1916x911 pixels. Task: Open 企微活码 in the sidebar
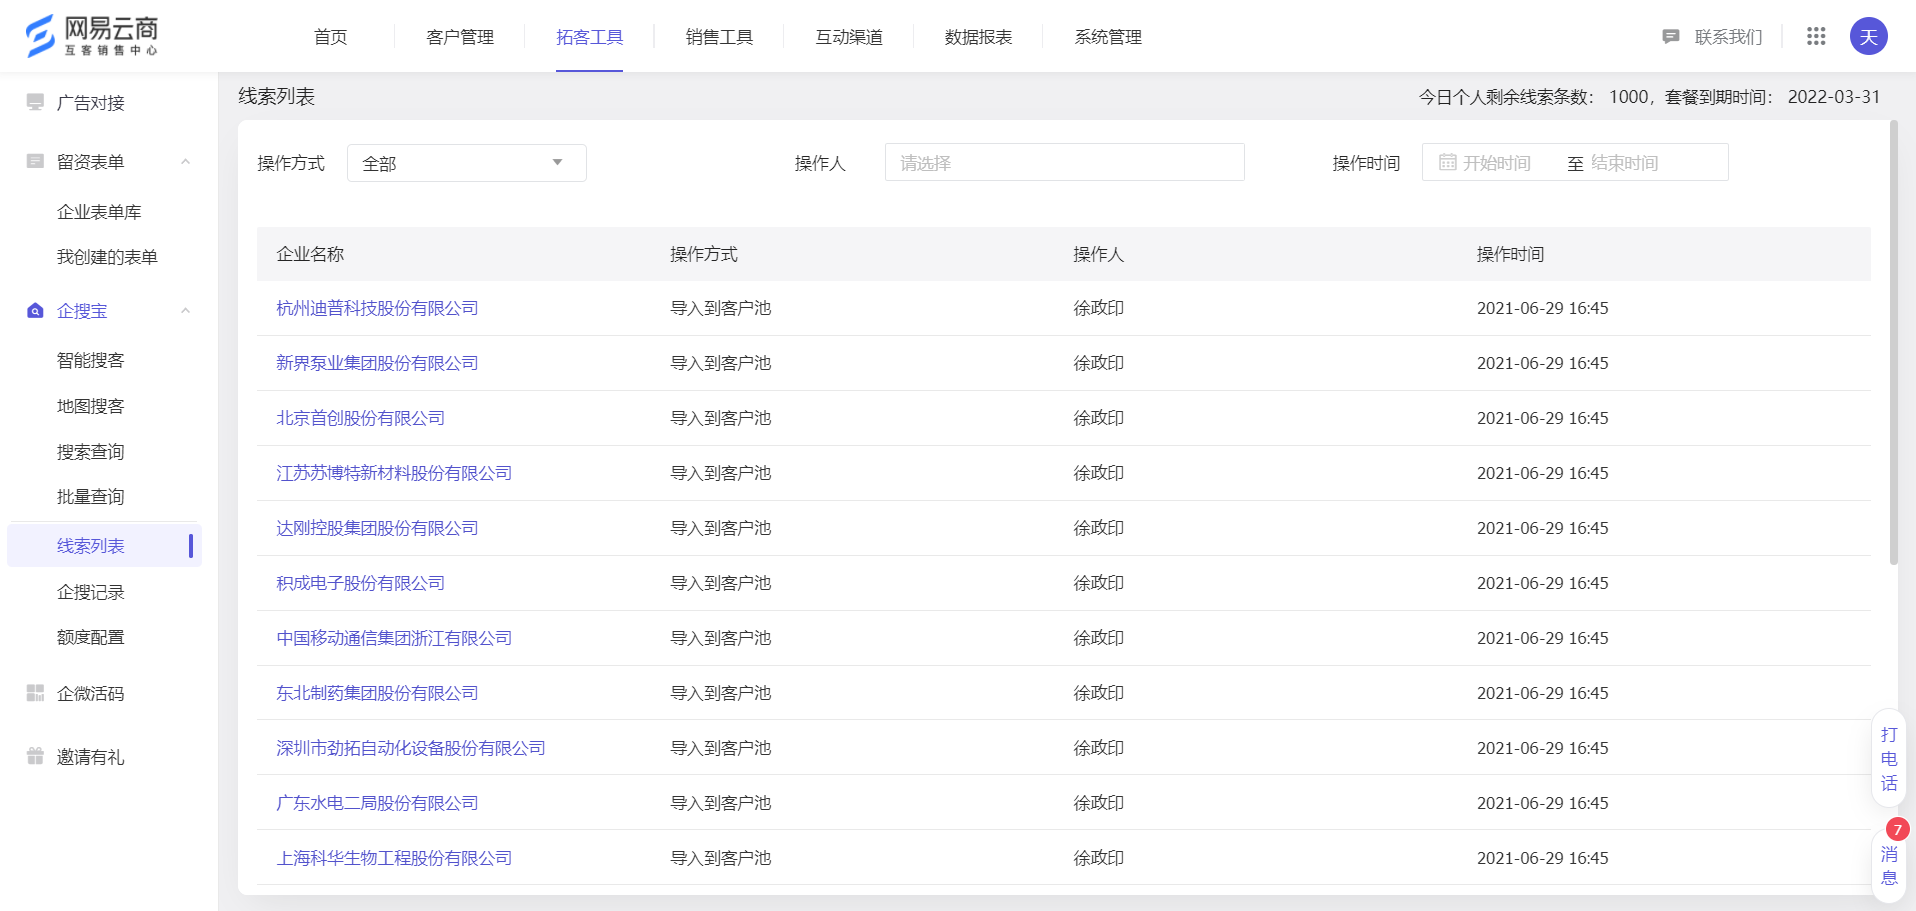[x=91, y=694]
